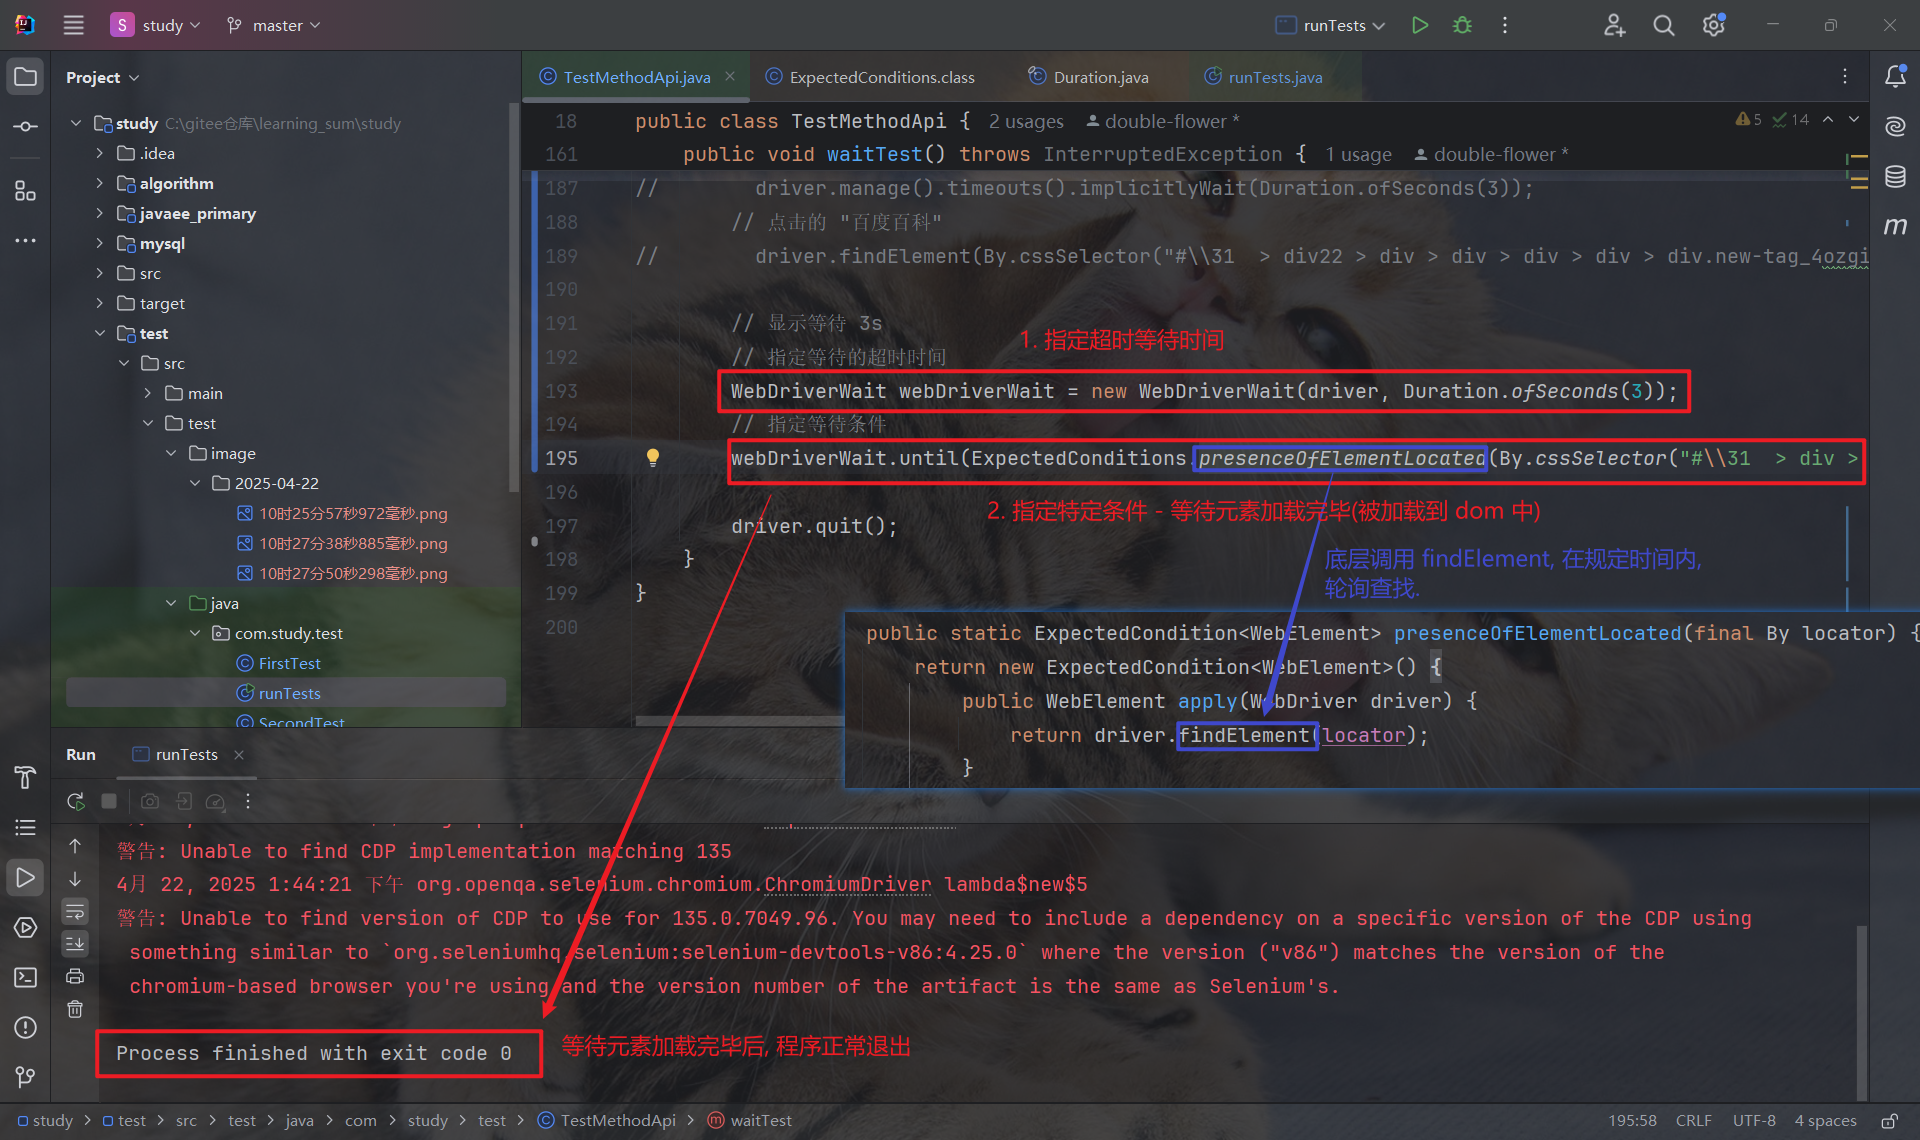The height and width of the screenshot is (1140, 1920).
Task: Toggle scroll to end in Run console
Action: pos(75,943)
